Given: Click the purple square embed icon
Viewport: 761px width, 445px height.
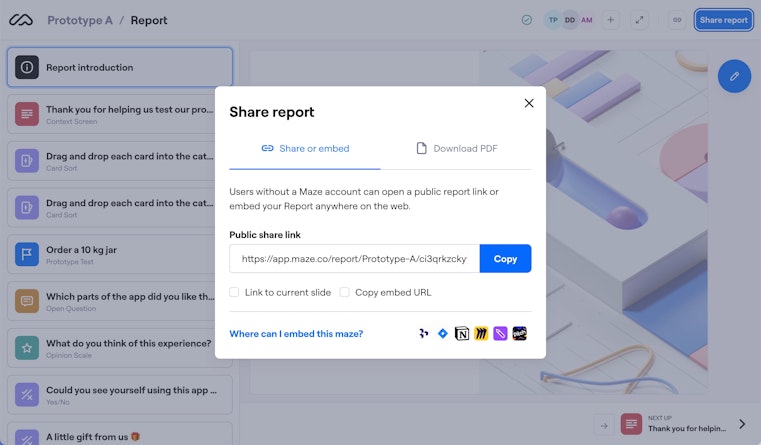Looking at the screenshot, I should (x=500, y=333).
